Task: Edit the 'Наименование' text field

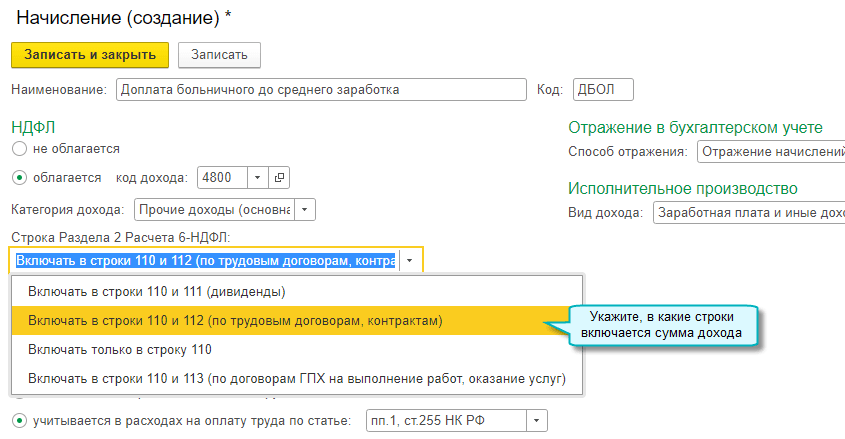Action: click(x=320, y=89)
